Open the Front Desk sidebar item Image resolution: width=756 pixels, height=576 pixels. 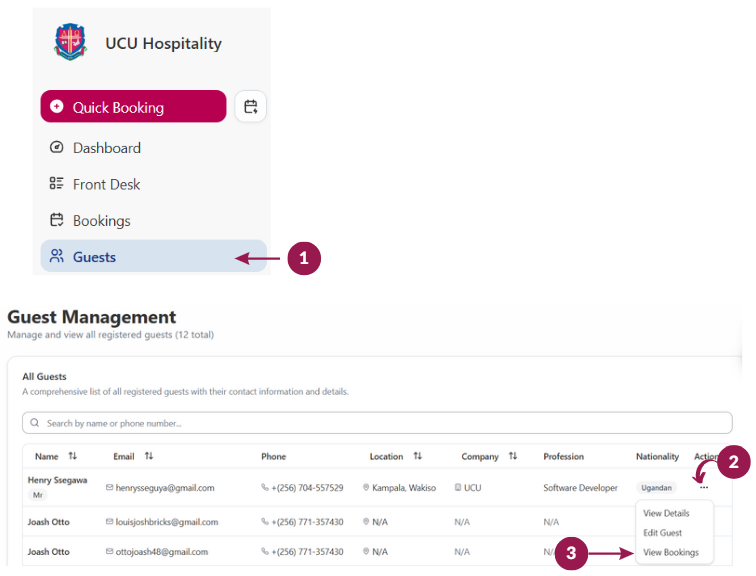pos(106,184)
